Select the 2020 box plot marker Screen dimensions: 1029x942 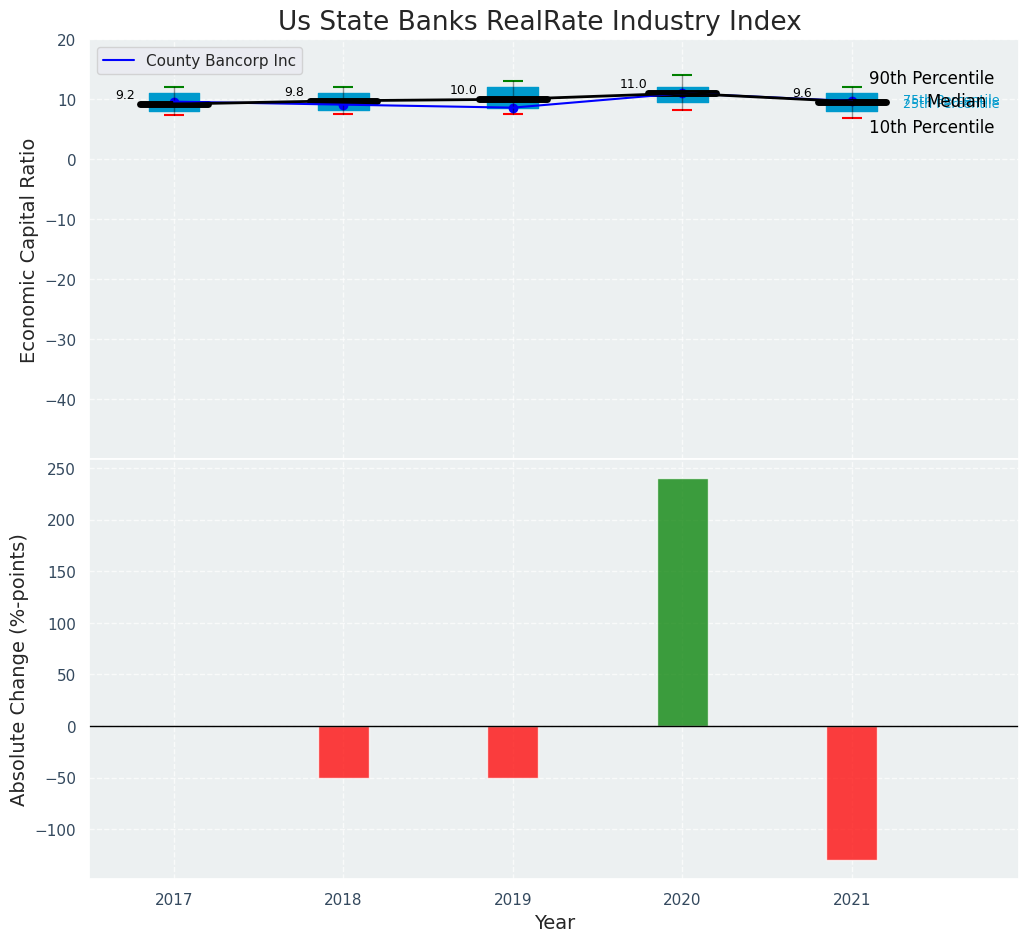pyautogui.click(x=682, y=94)
